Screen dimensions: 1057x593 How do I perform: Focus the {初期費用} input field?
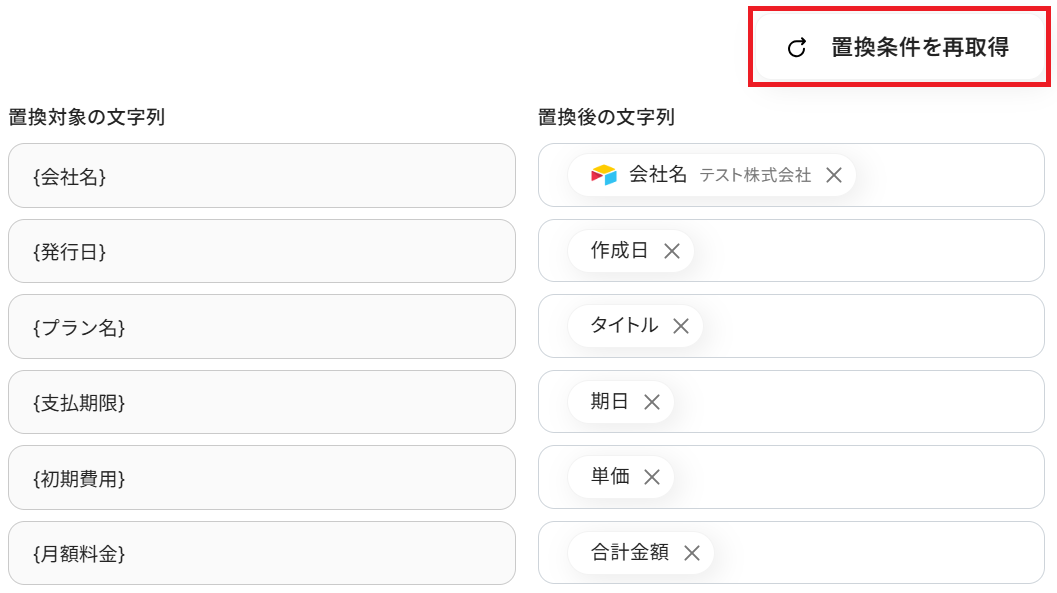262,478
